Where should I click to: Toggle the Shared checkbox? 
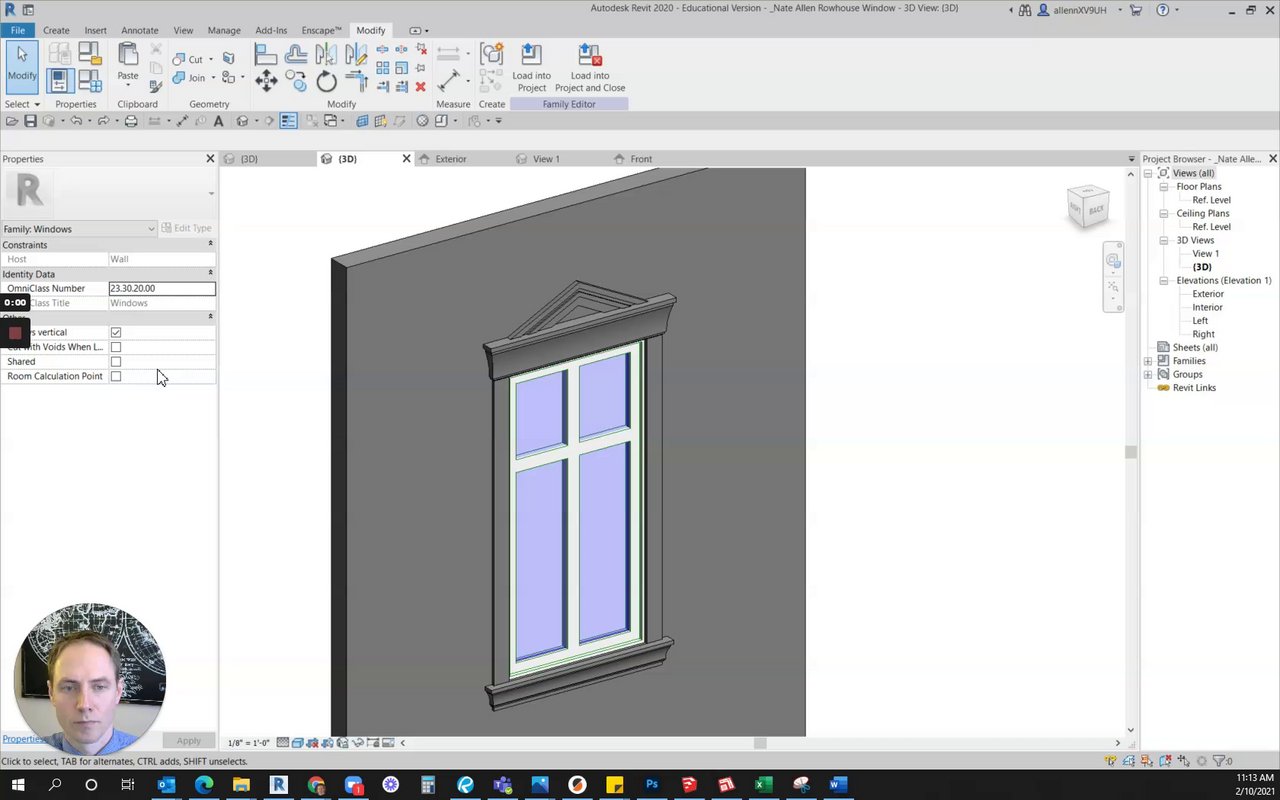(x=116, y=362)
